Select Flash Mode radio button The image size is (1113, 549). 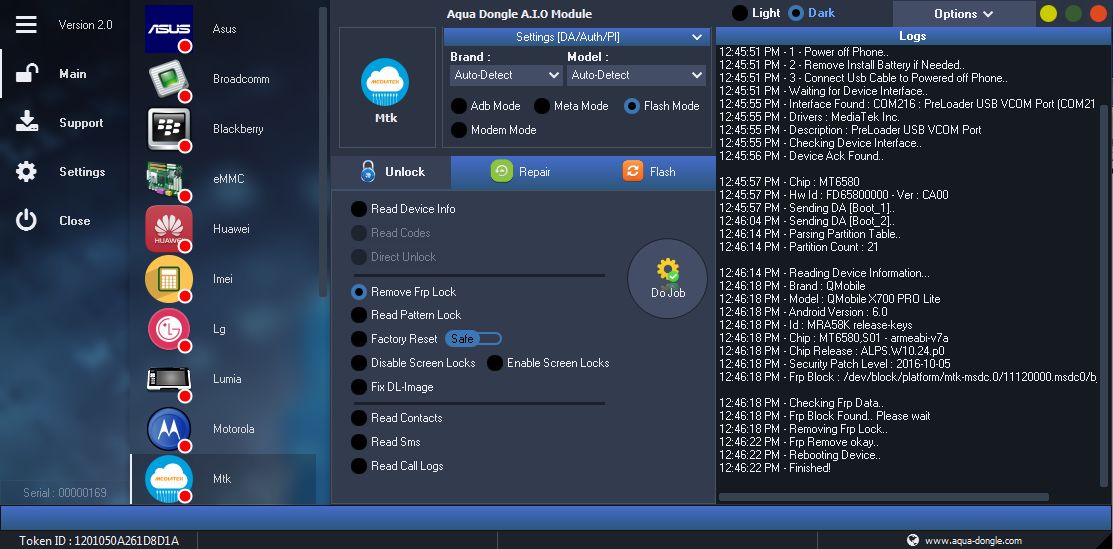click(632, 106)
